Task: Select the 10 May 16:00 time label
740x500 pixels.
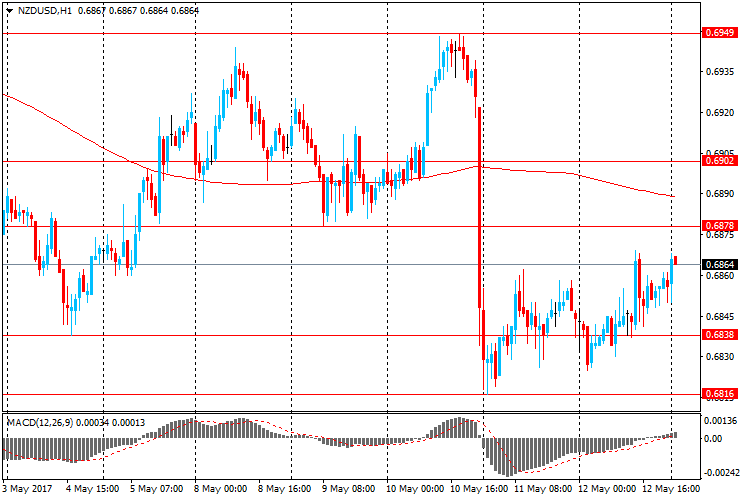Action: [476, 490]
